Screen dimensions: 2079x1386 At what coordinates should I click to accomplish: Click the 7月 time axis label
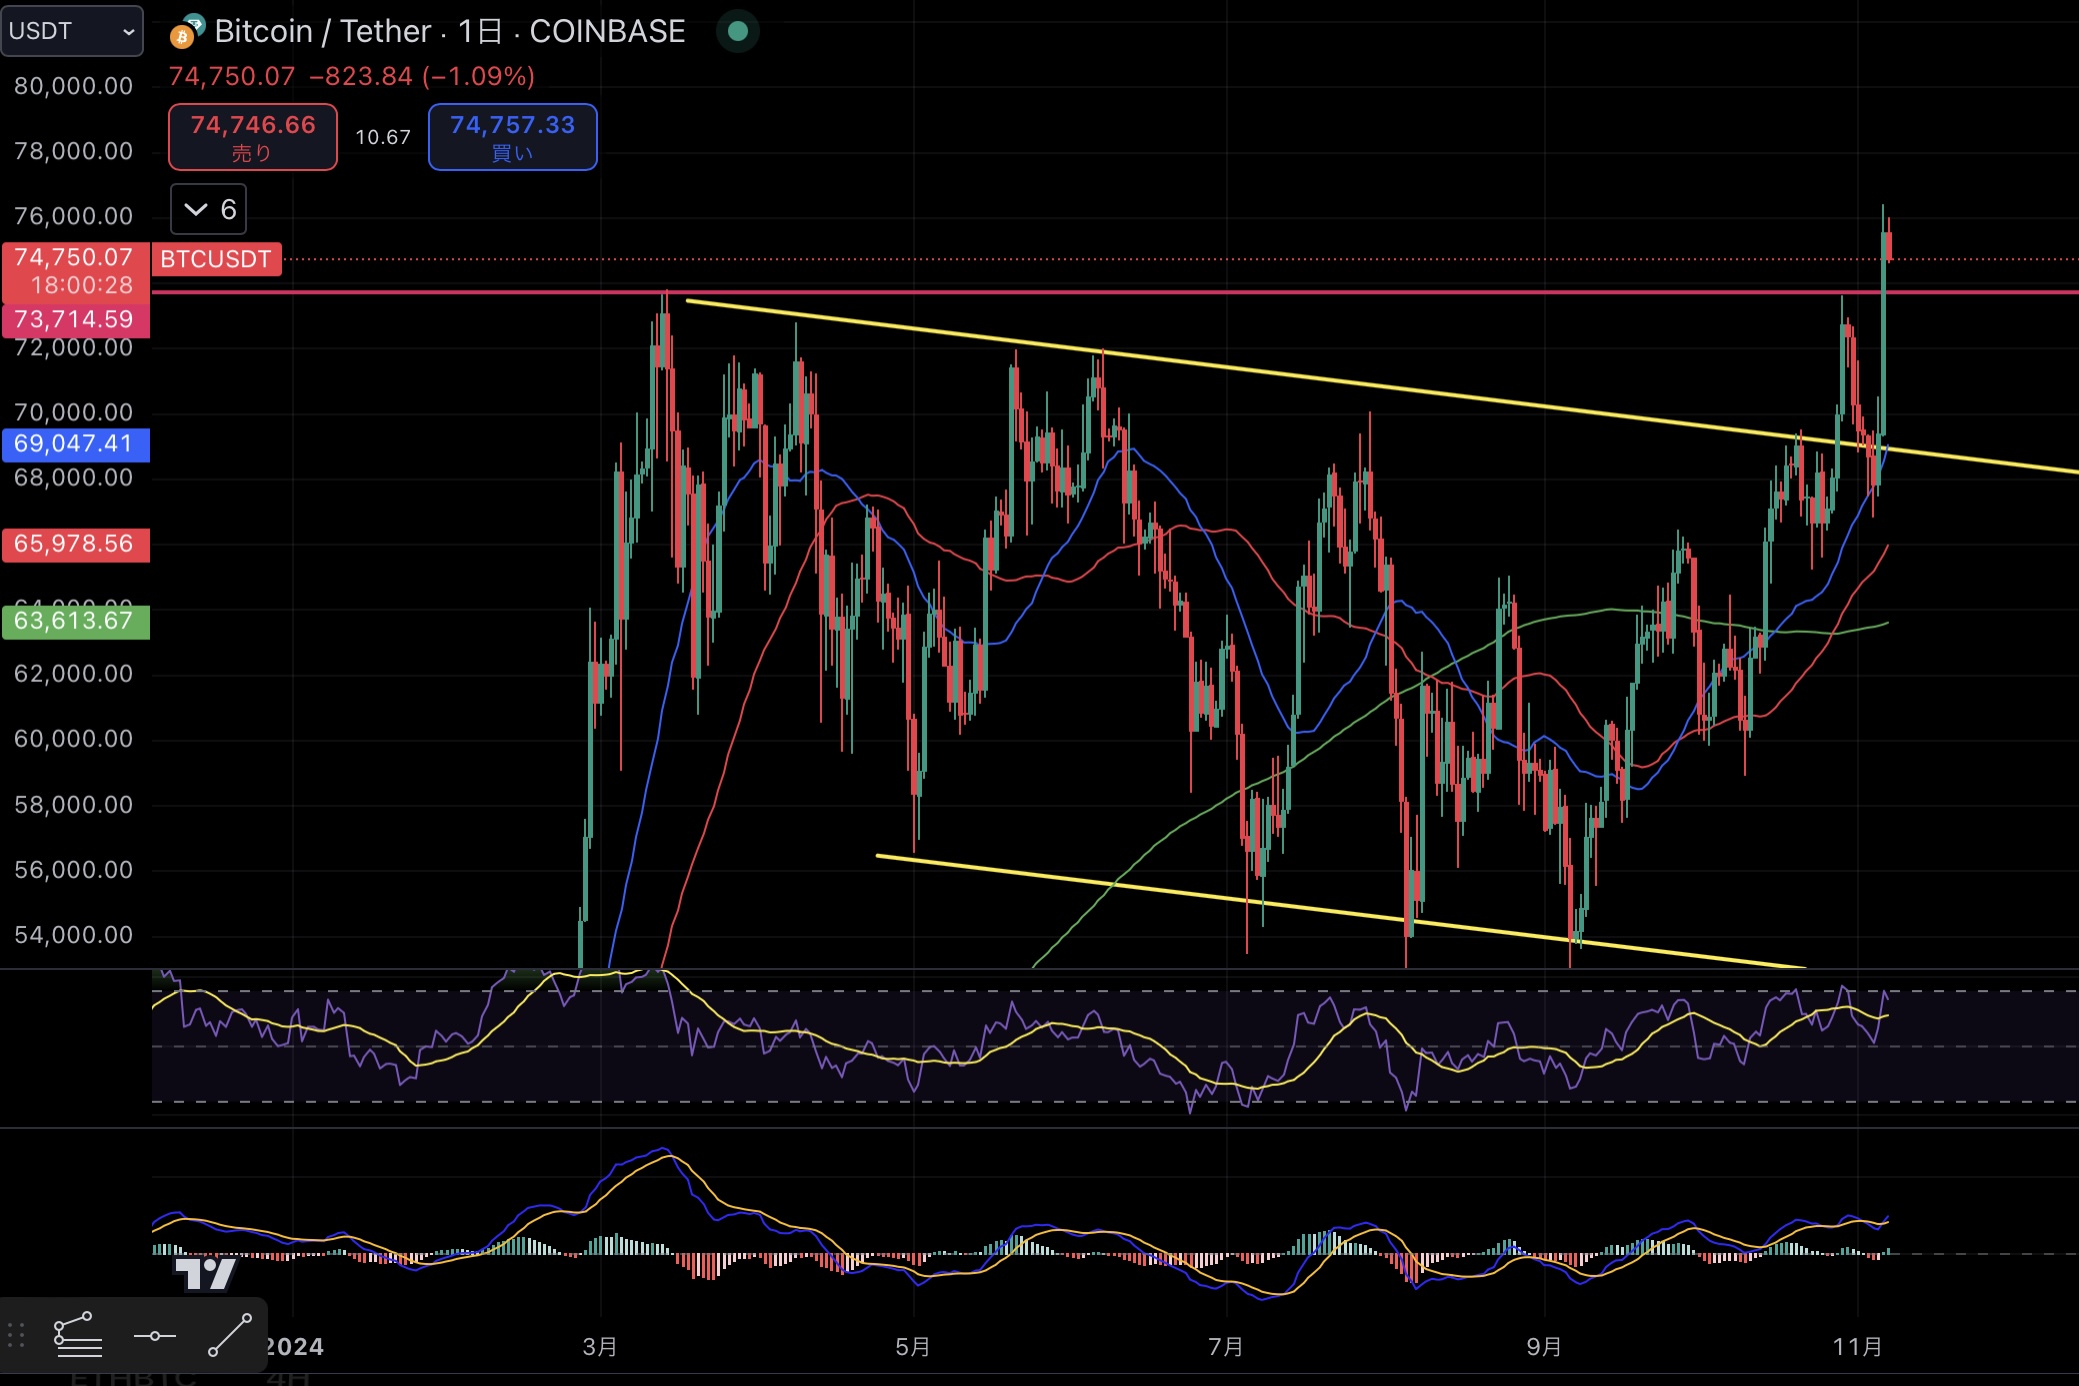(x=1226, y=1347)
